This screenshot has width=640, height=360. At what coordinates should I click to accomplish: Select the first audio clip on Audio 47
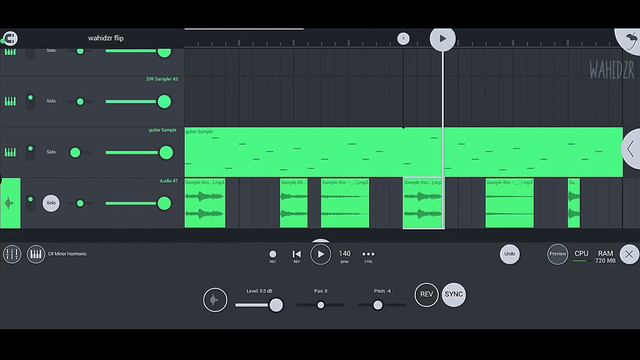(205, 203)
